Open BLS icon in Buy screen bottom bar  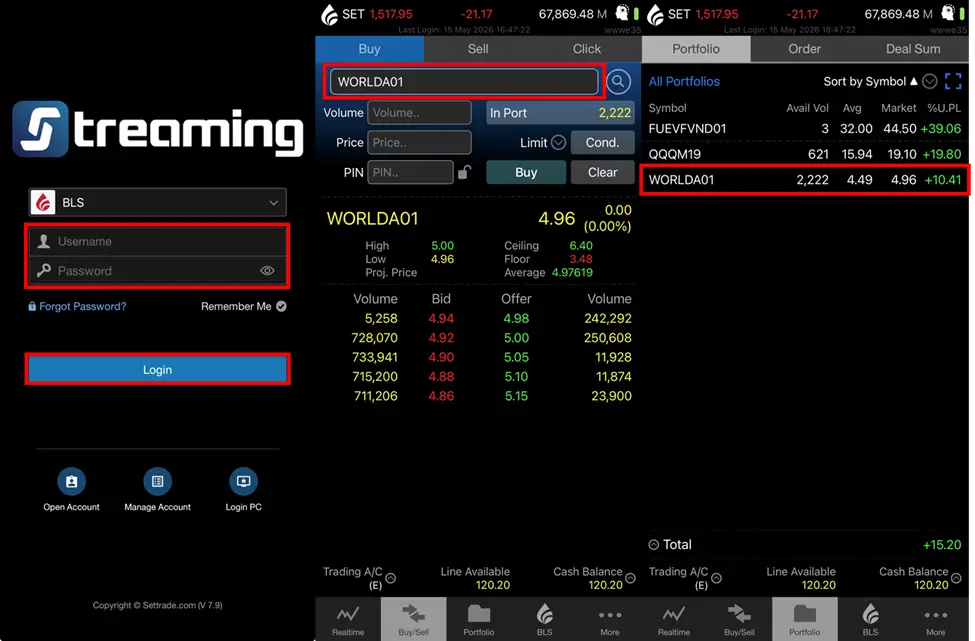(x=545, y=620)
